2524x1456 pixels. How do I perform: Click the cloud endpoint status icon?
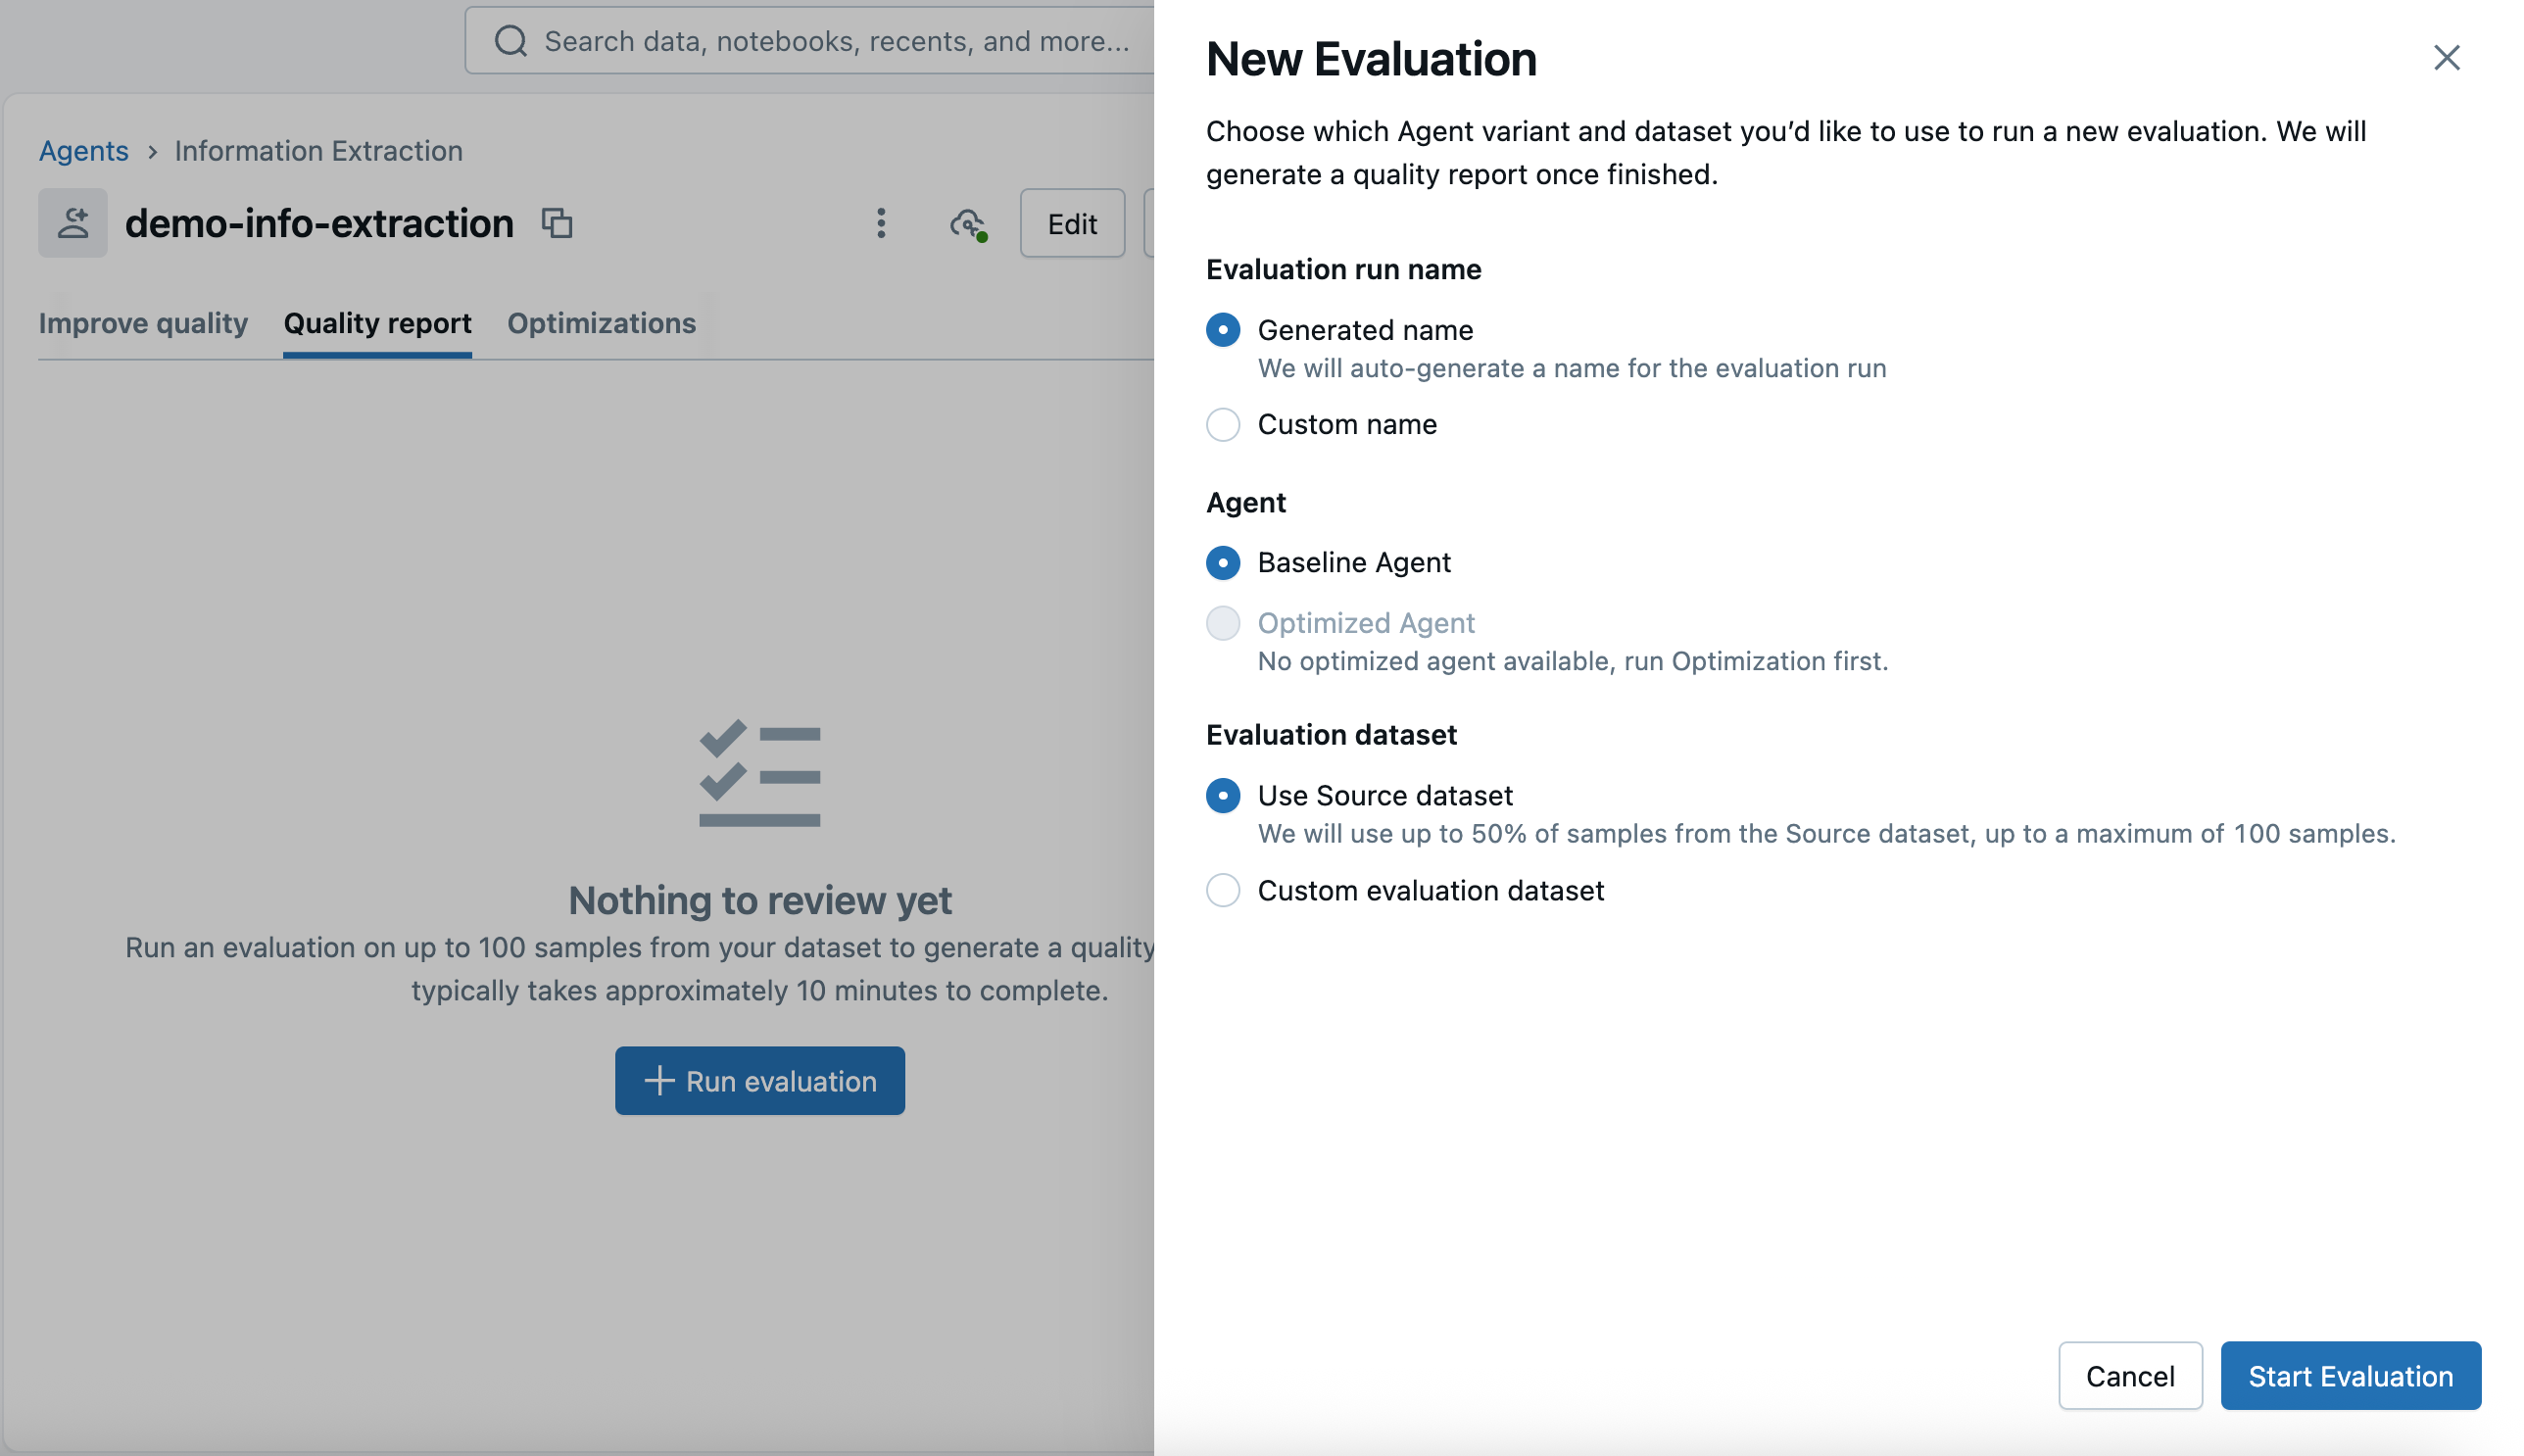[x=967, y=224]
